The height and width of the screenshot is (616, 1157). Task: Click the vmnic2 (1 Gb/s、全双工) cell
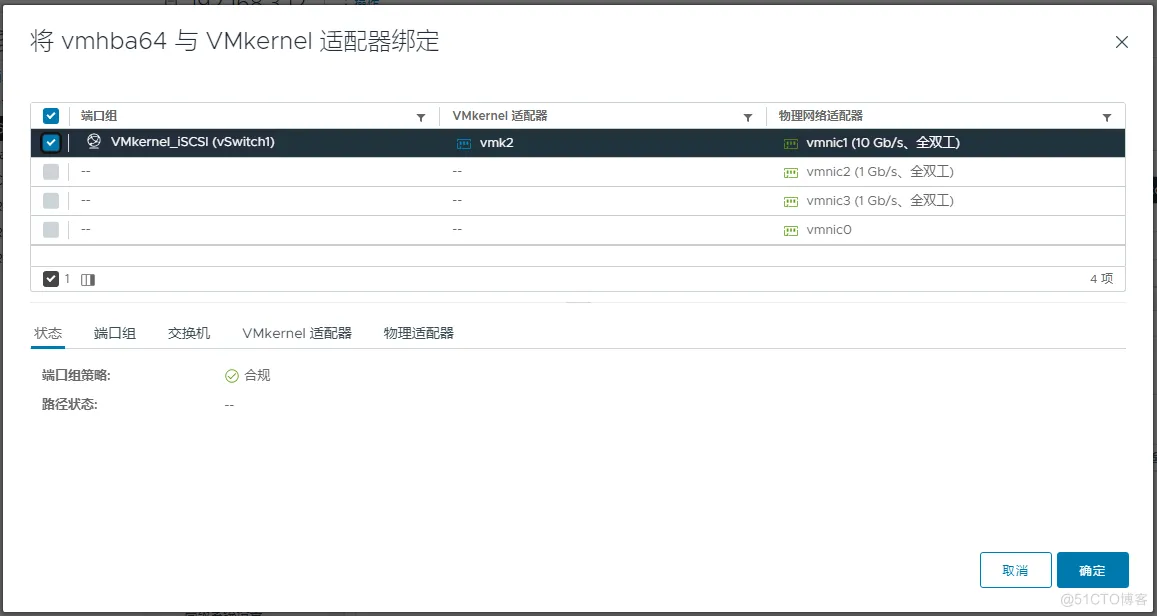pos(880,172)
